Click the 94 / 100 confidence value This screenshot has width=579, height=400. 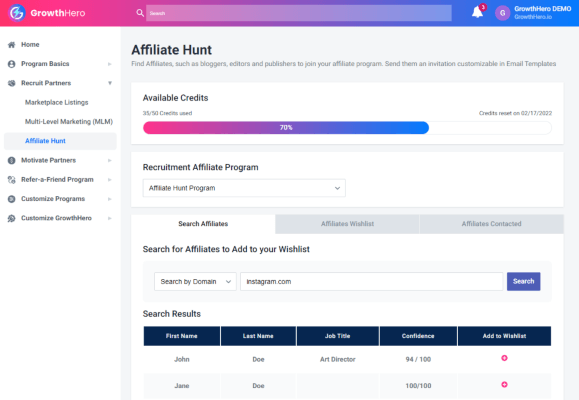point(418,359)
